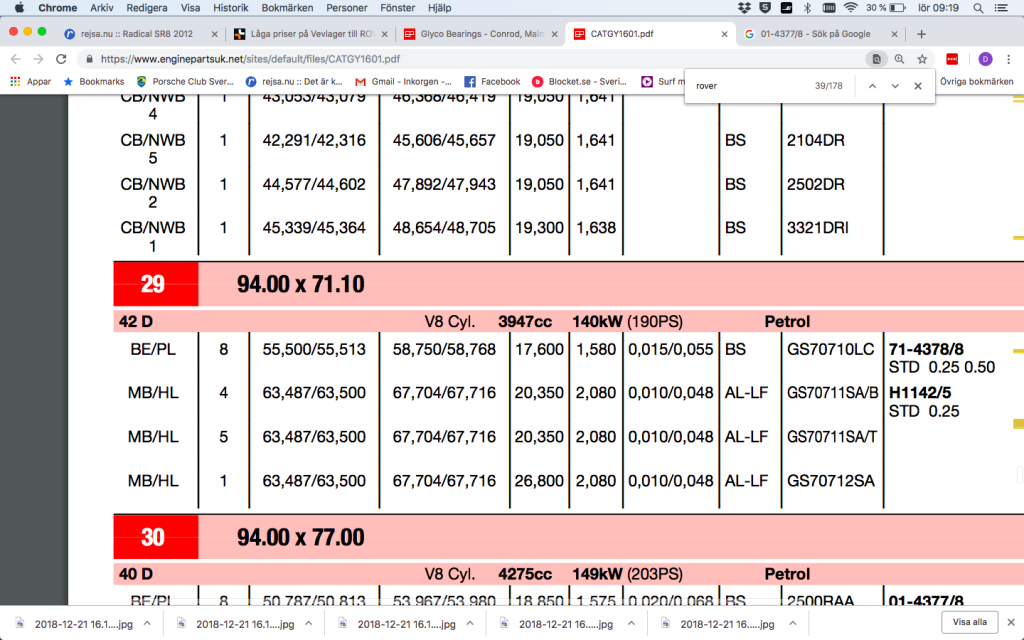Open the Wi-Fi status menu

coord(850,8)
